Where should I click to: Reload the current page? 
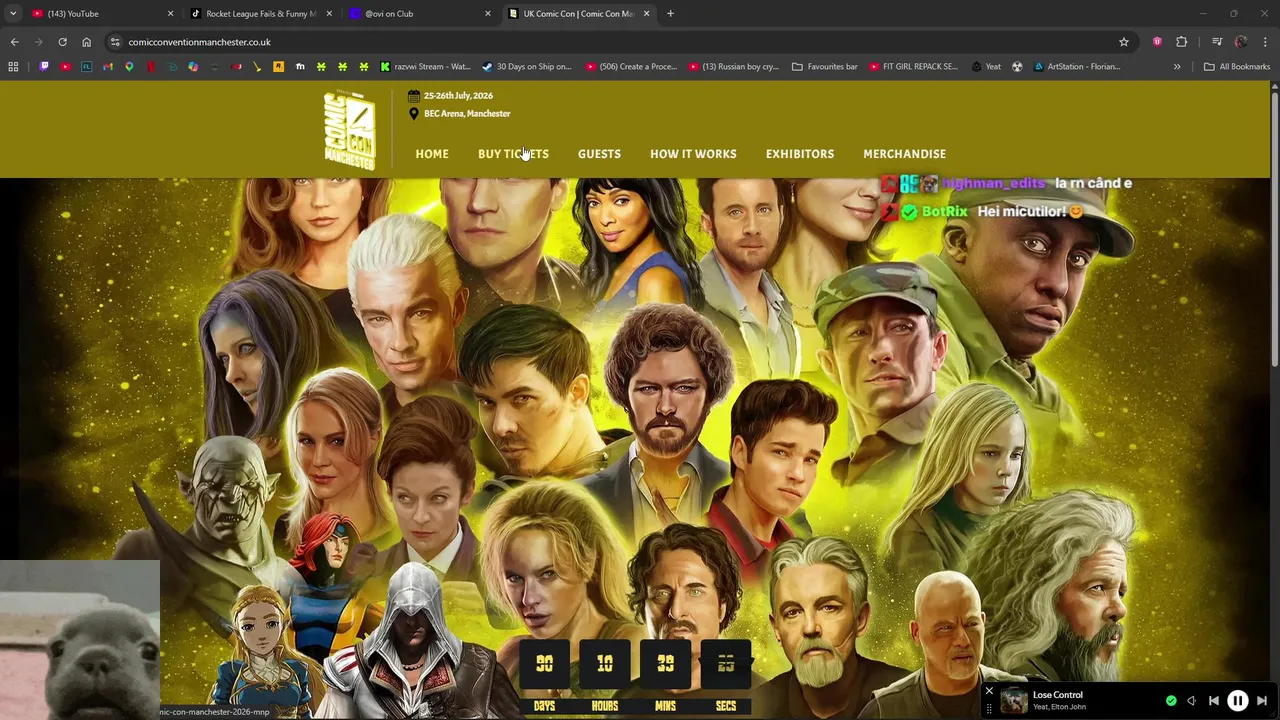(62, 42)
